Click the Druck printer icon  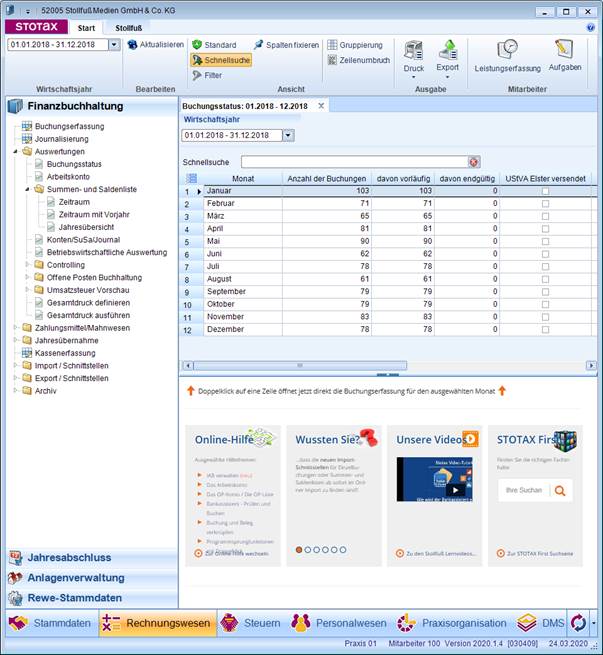pyautogui.click(x=413, y=51)
